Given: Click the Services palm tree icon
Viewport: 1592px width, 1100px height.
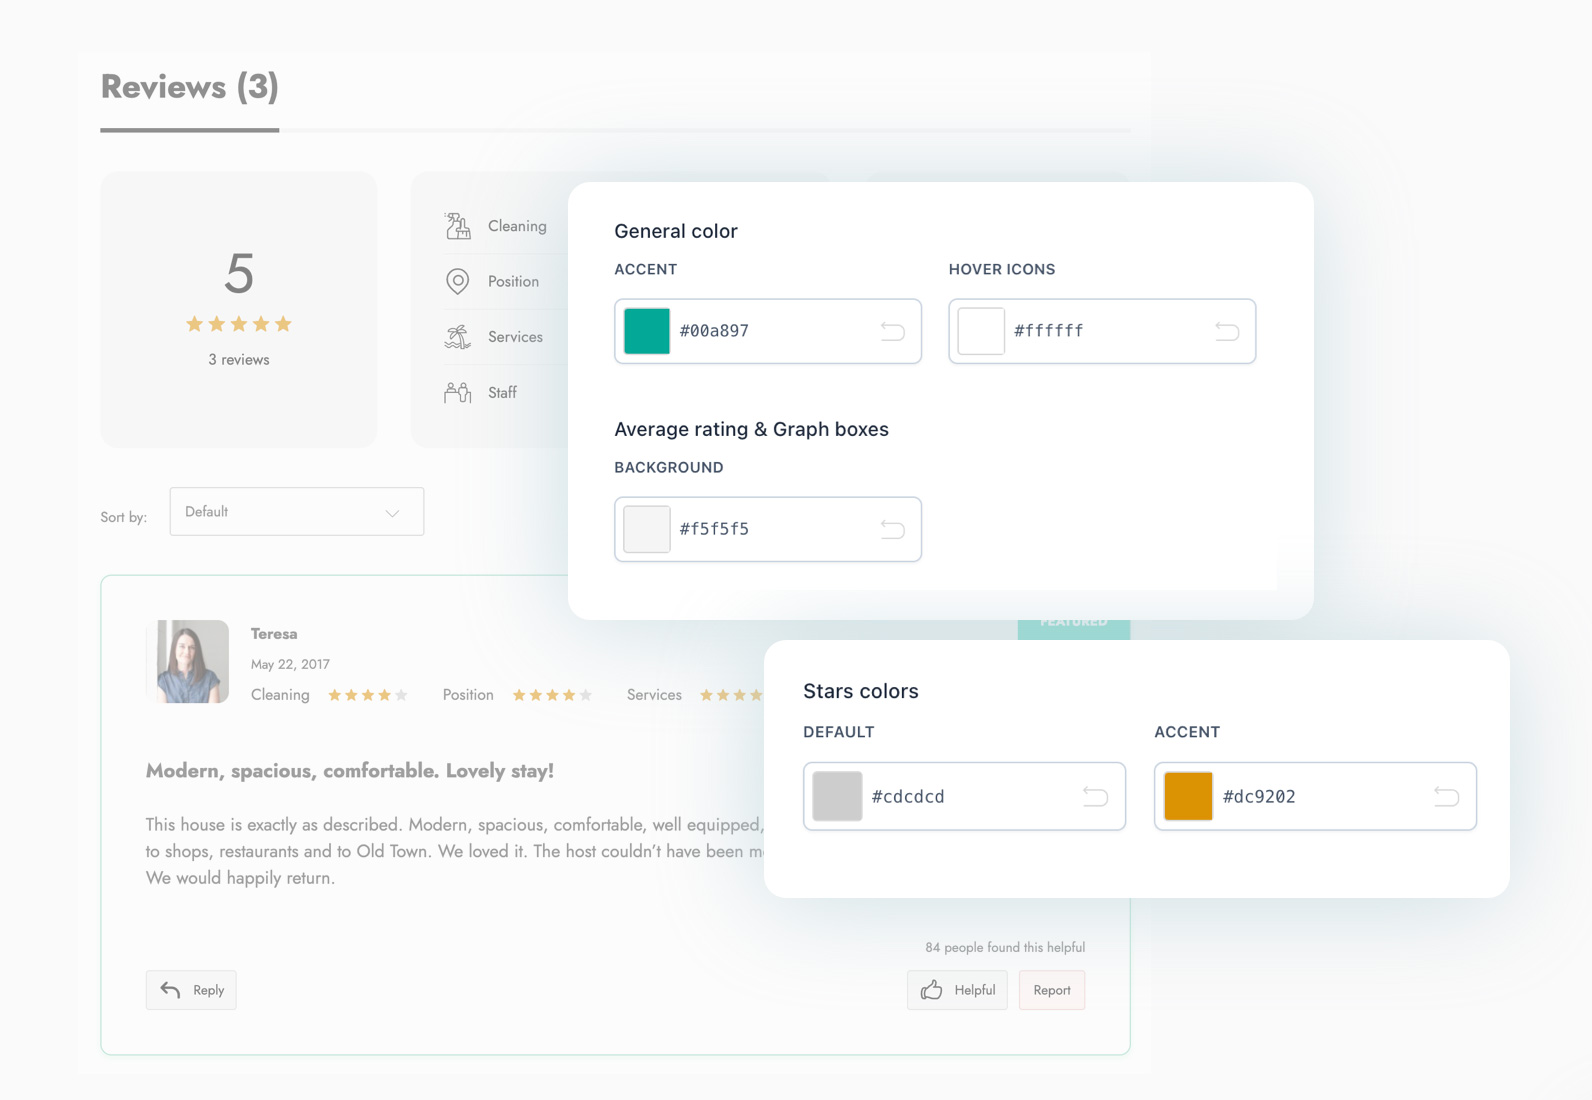Looking at the screenshot, I should tap(457, 337).
